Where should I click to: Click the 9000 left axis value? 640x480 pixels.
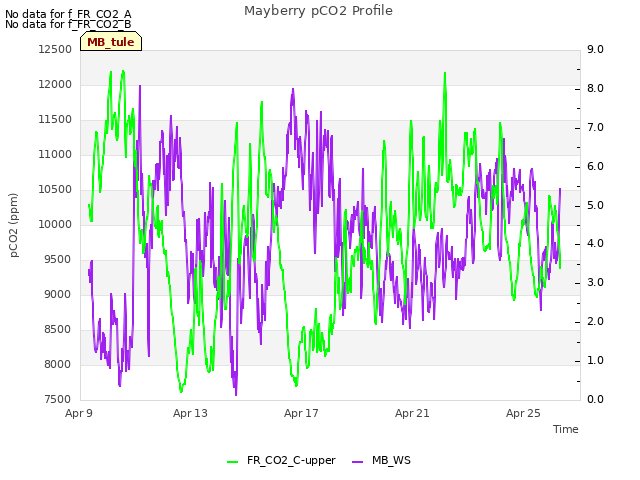[x=58, y=294]
